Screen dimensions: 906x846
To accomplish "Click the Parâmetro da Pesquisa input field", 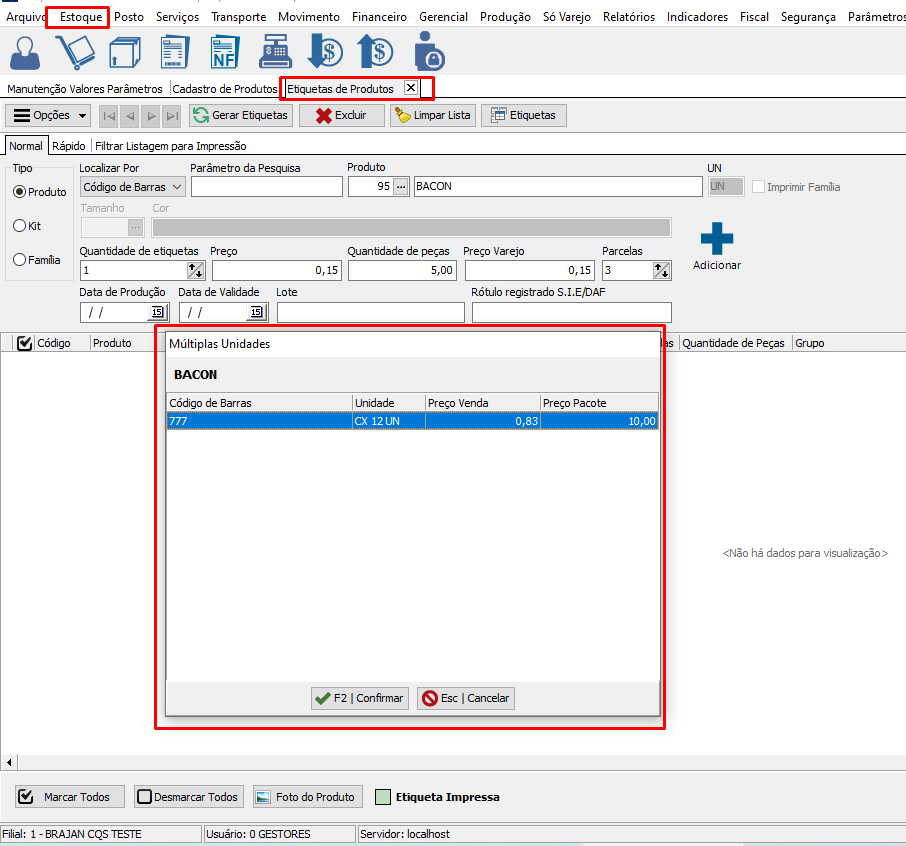I will click(x=266, y=187).
